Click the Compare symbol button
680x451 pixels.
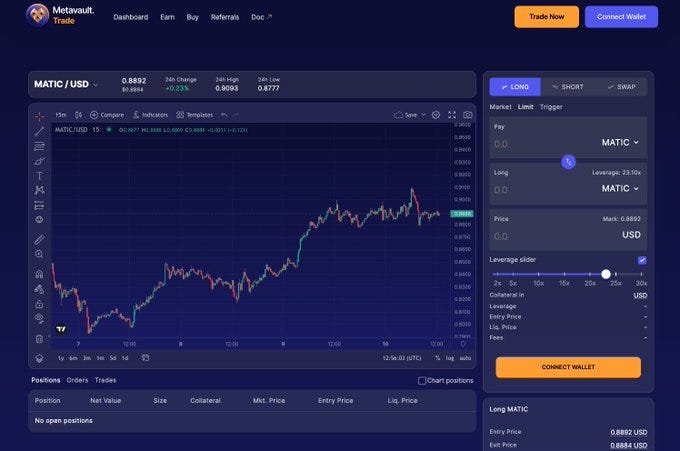[107, 115]
